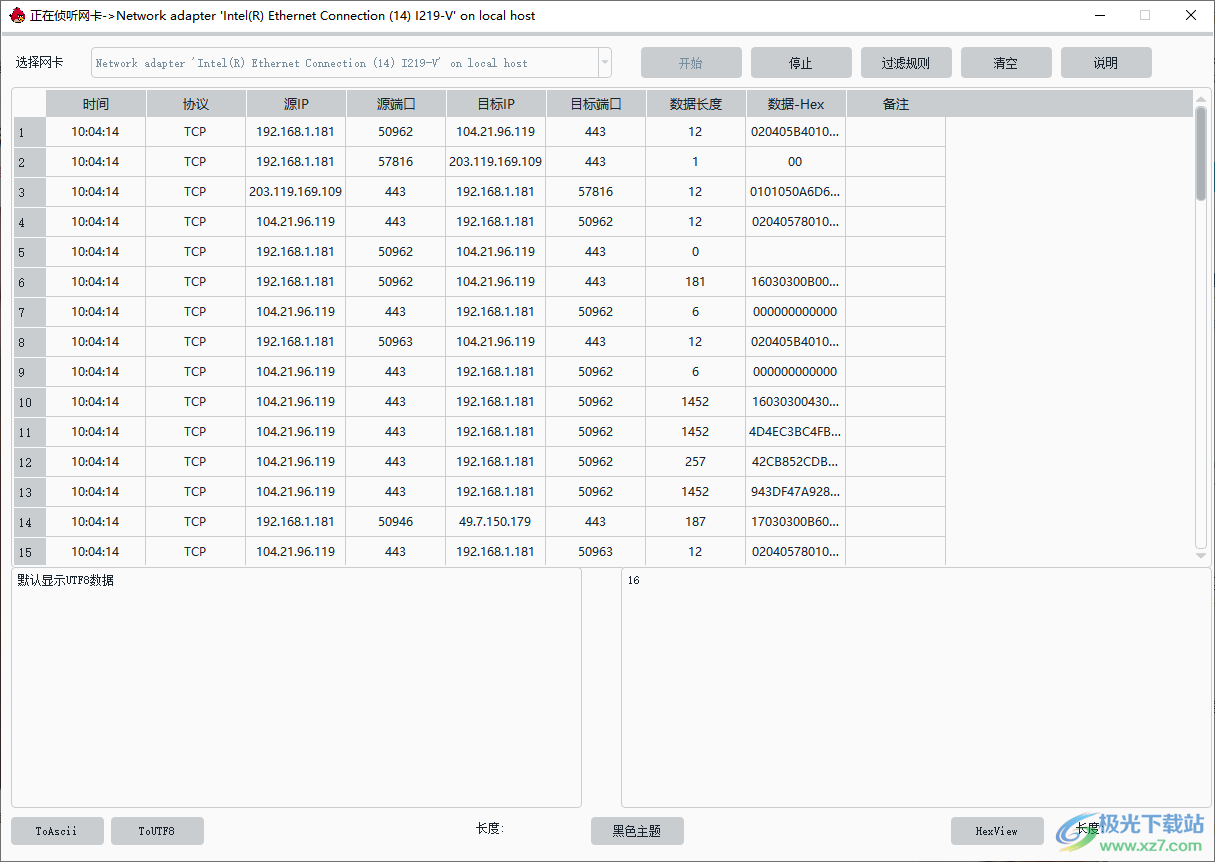Click hex data 4D4EC3BC4FB... in row 11
This screenshot has height=862, width=1215.
[796, 432]
